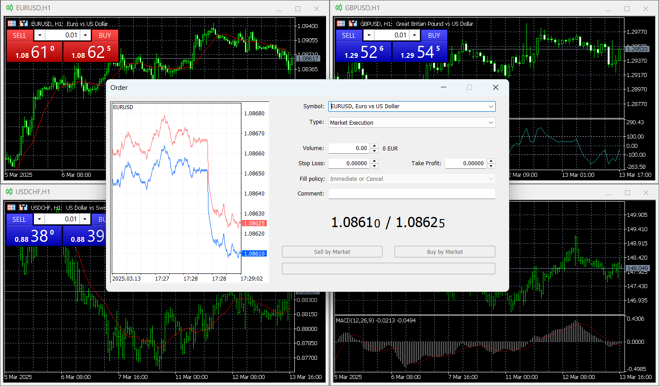Decrease lot size arrow on EURUSD trading panel

click(x=40, y=35)
